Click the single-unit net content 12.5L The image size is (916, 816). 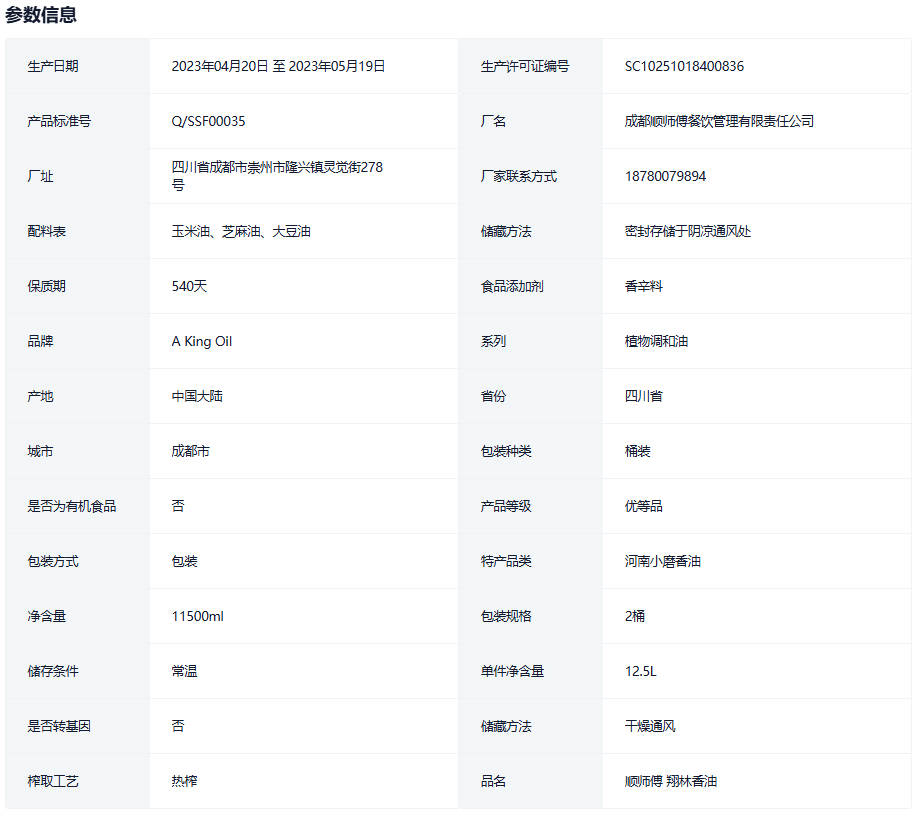(x=640, y=671)
